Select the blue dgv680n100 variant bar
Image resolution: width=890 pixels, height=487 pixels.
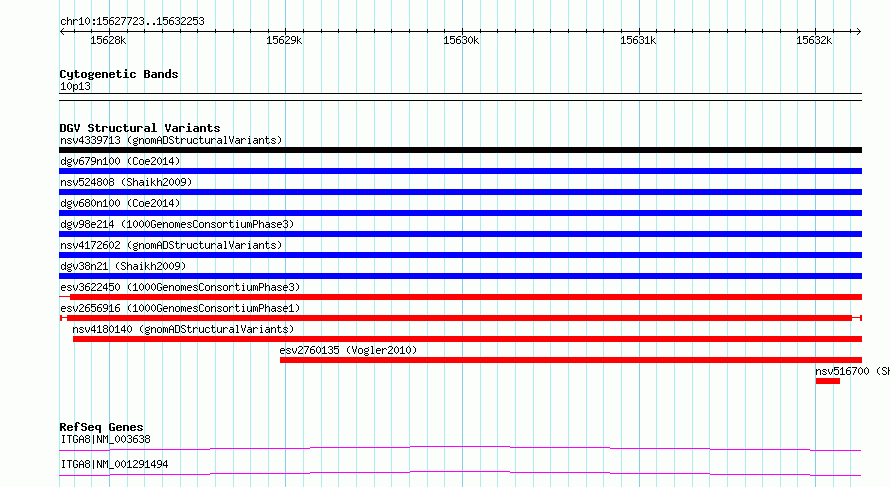tap(460, 213)
